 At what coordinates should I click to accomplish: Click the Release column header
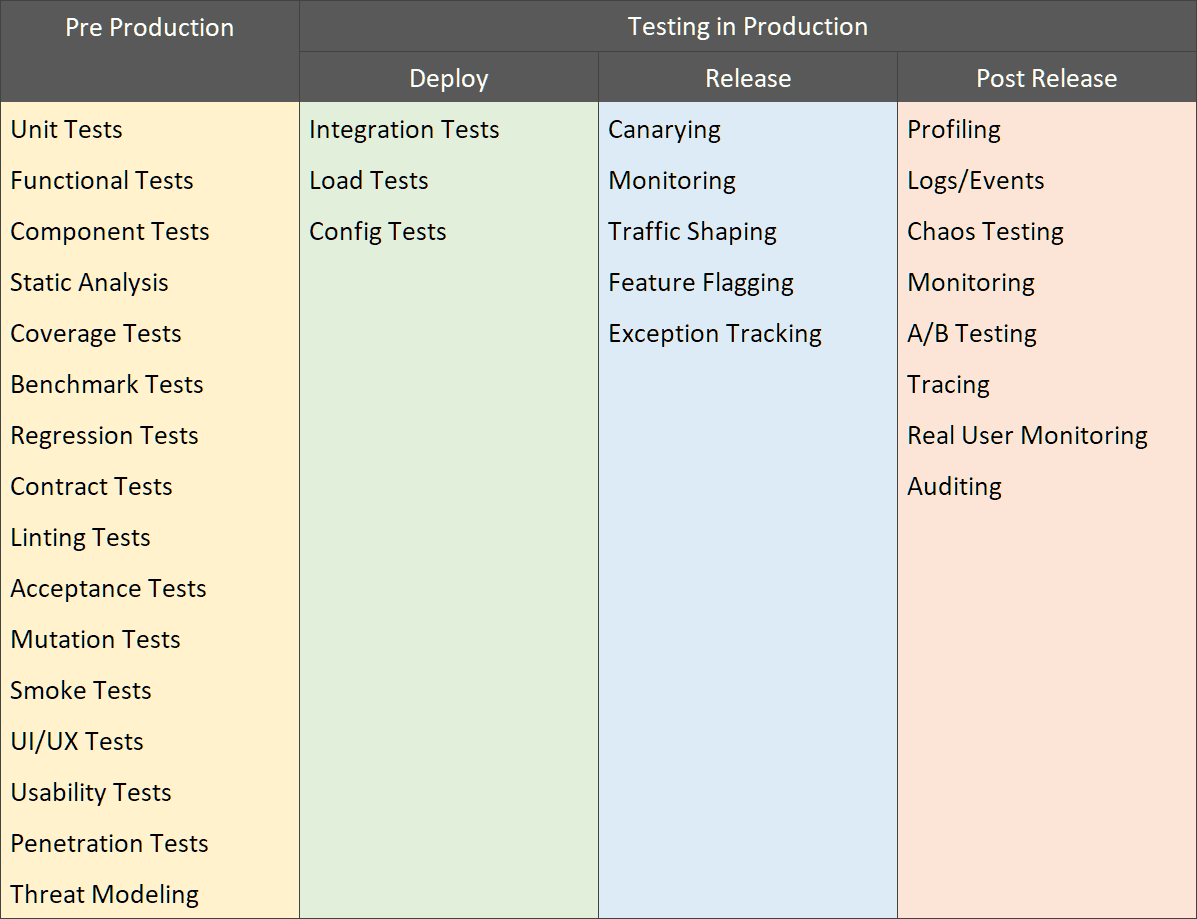pos(747,78)
